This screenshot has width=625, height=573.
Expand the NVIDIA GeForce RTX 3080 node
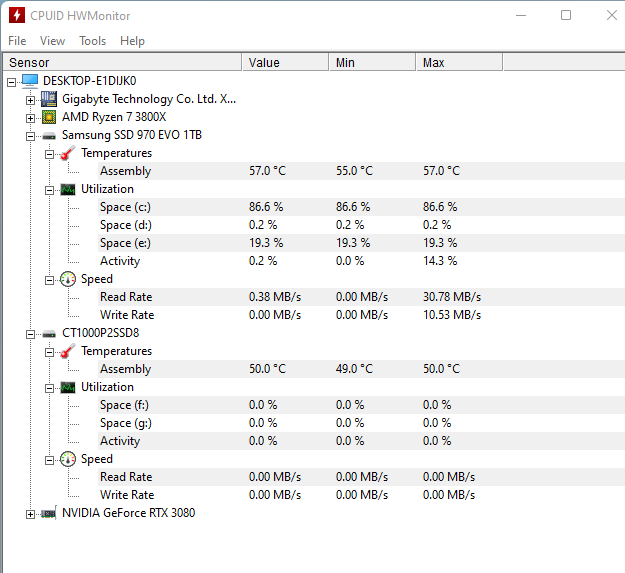(x=30, y=514)
